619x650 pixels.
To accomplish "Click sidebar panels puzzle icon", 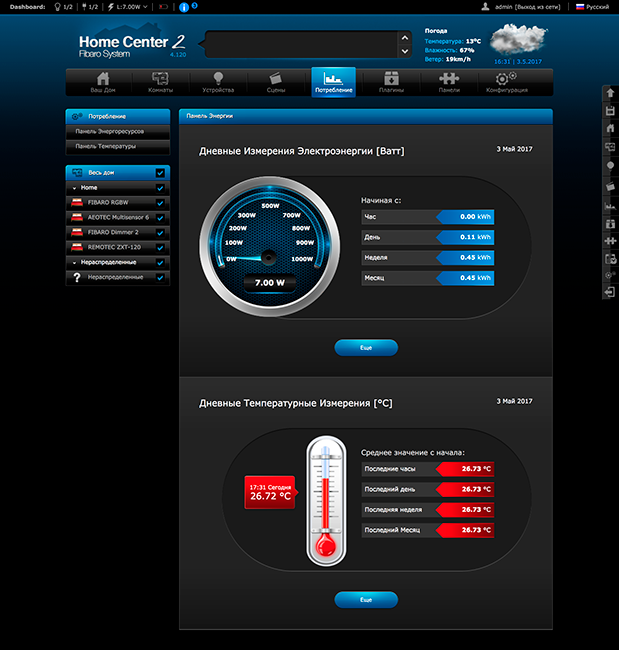I will 610,241.
